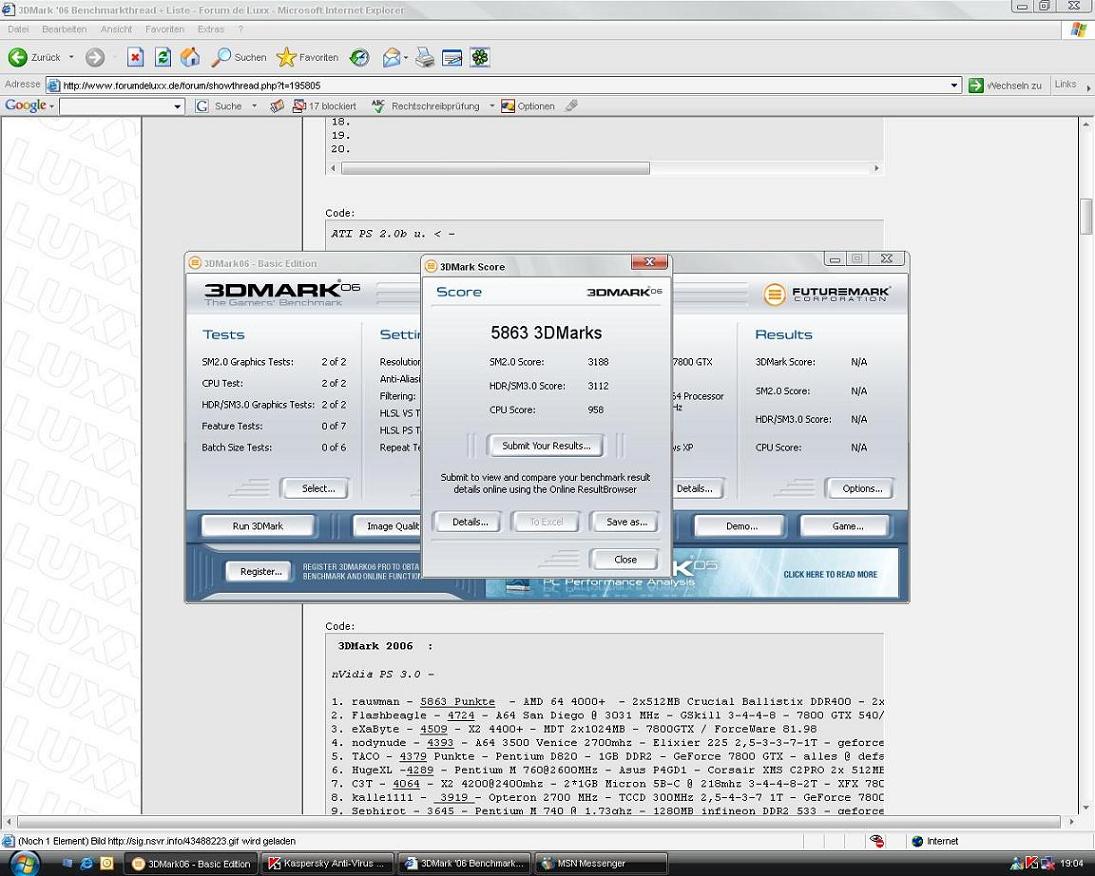1095x876 pixels.
Task: Click the Kaspersky tray icon
Action: tap(1031, 863)
